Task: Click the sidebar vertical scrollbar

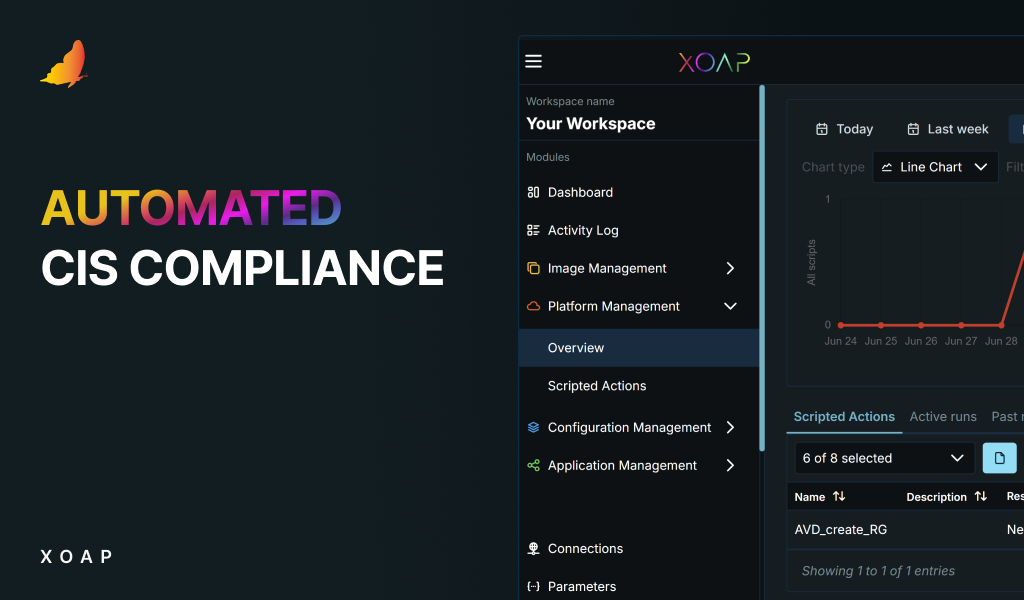Action: click(x=761, y=268)
